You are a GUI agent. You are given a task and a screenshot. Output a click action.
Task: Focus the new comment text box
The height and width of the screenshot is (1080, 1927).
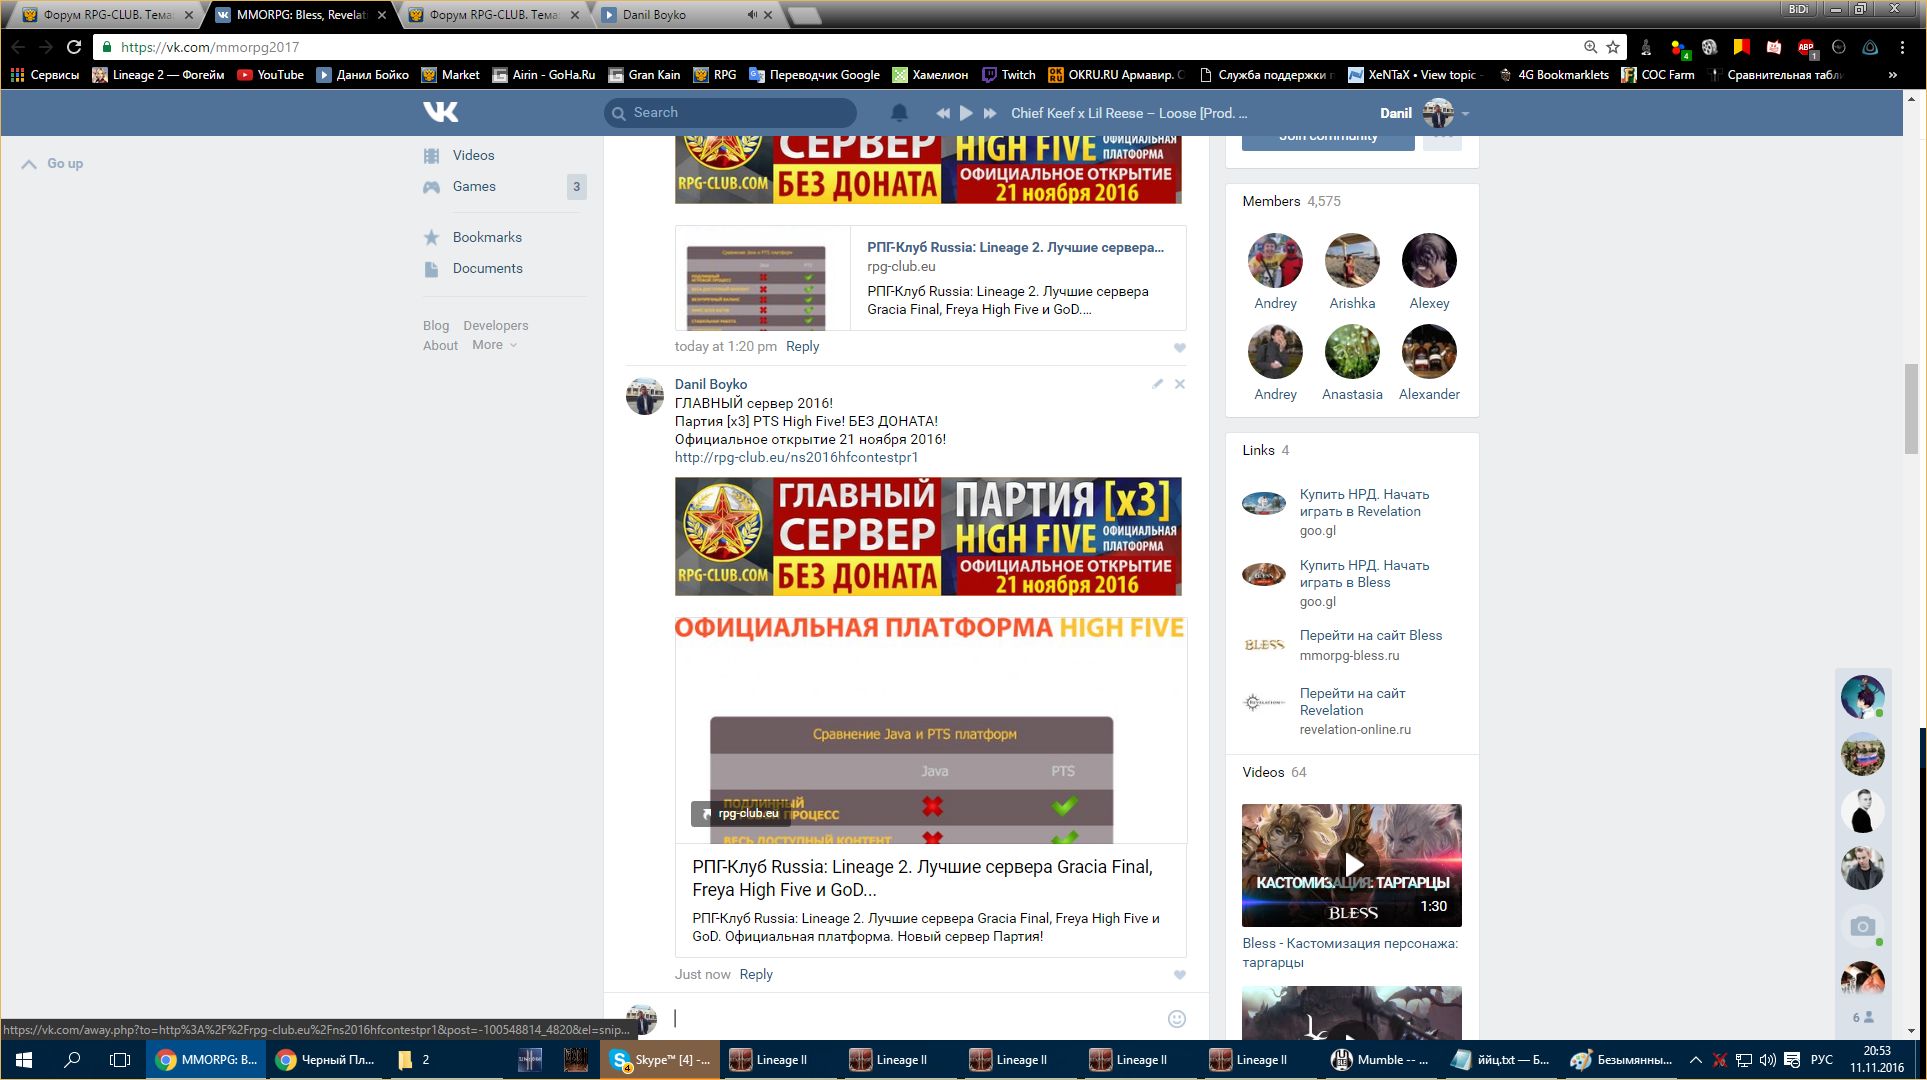click(915, 1018)
